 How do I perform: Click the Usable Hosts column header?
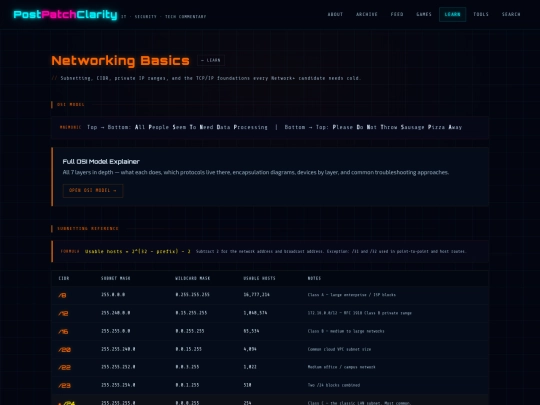pyautogui.click(x=259, y=278)
